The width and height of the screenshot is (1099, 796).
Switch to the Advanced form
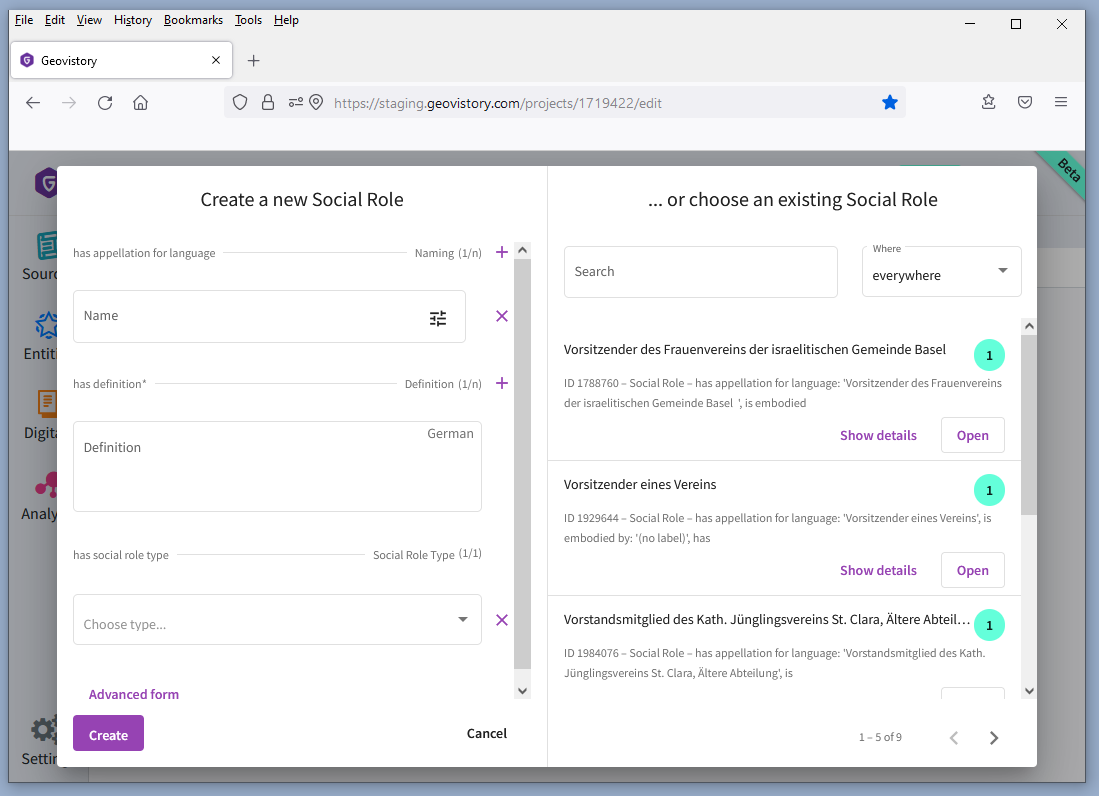pyautogui.click(x=134, y=694)
